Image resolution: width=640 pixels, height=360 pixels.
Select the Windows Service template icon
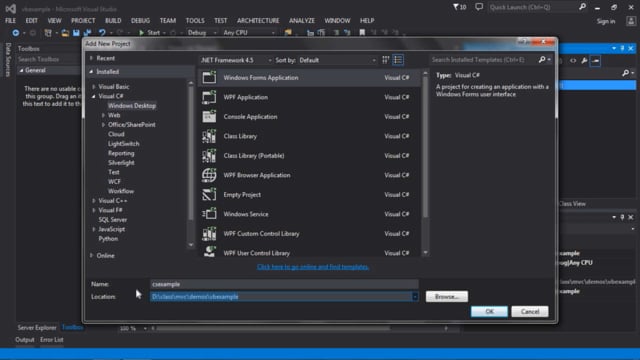pyautogui.click(x=209, y=214)
